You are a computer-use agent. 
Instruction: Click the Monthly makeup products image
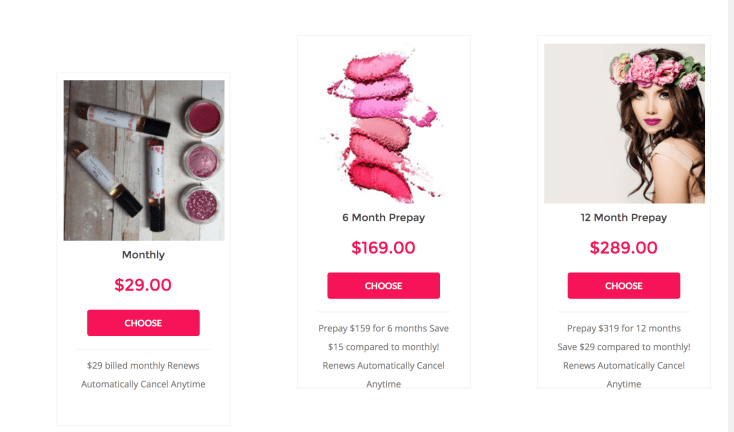143,160
